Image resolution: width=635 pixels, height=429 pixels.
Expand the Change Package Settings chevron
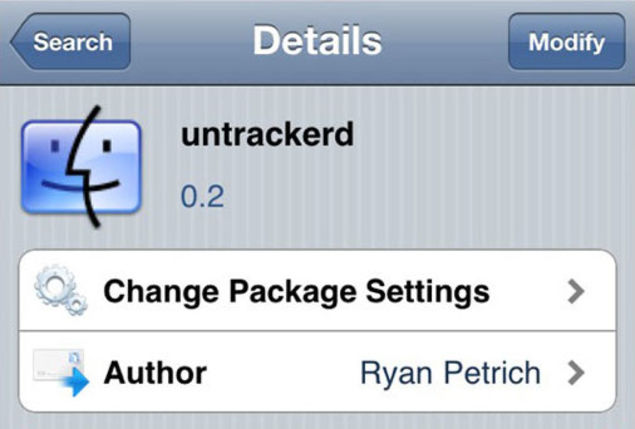tap(576, 291)
